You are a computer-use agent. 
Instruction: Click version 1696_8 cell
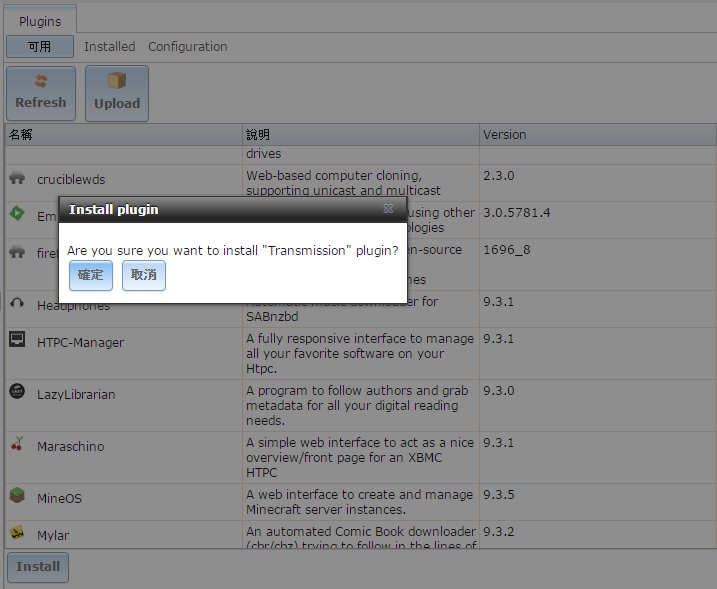pos(507,250)
